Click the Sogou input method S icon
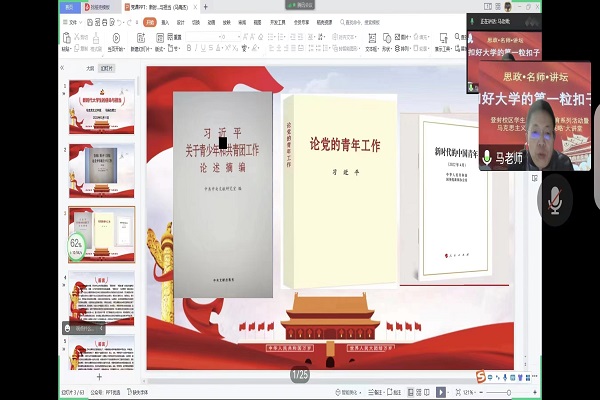Screen dimensions: 600x400 click(480, 376)
